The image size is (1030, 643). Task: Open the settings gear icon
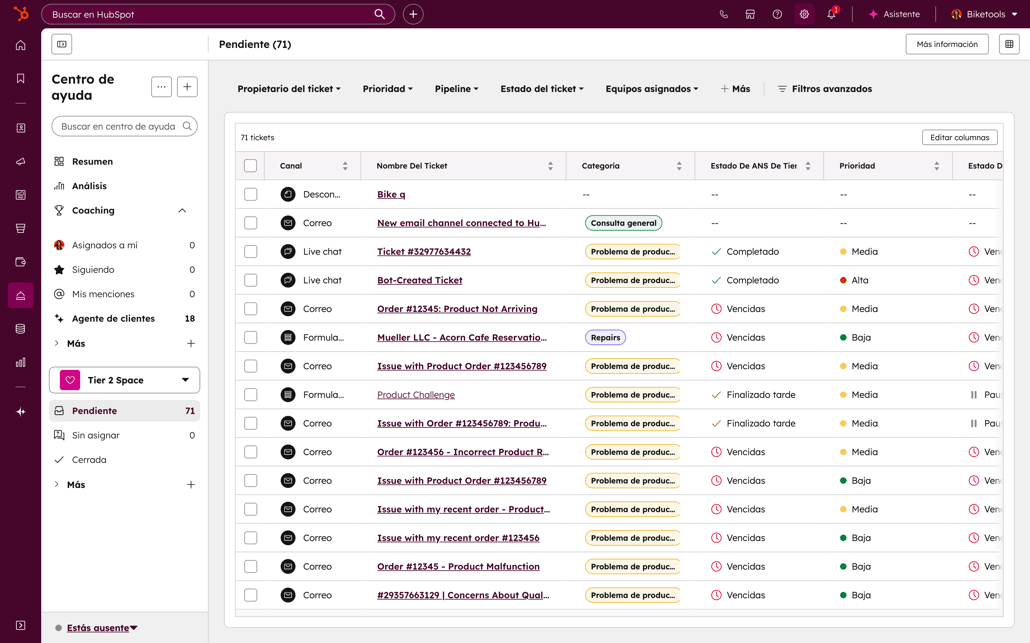[804, 15]
